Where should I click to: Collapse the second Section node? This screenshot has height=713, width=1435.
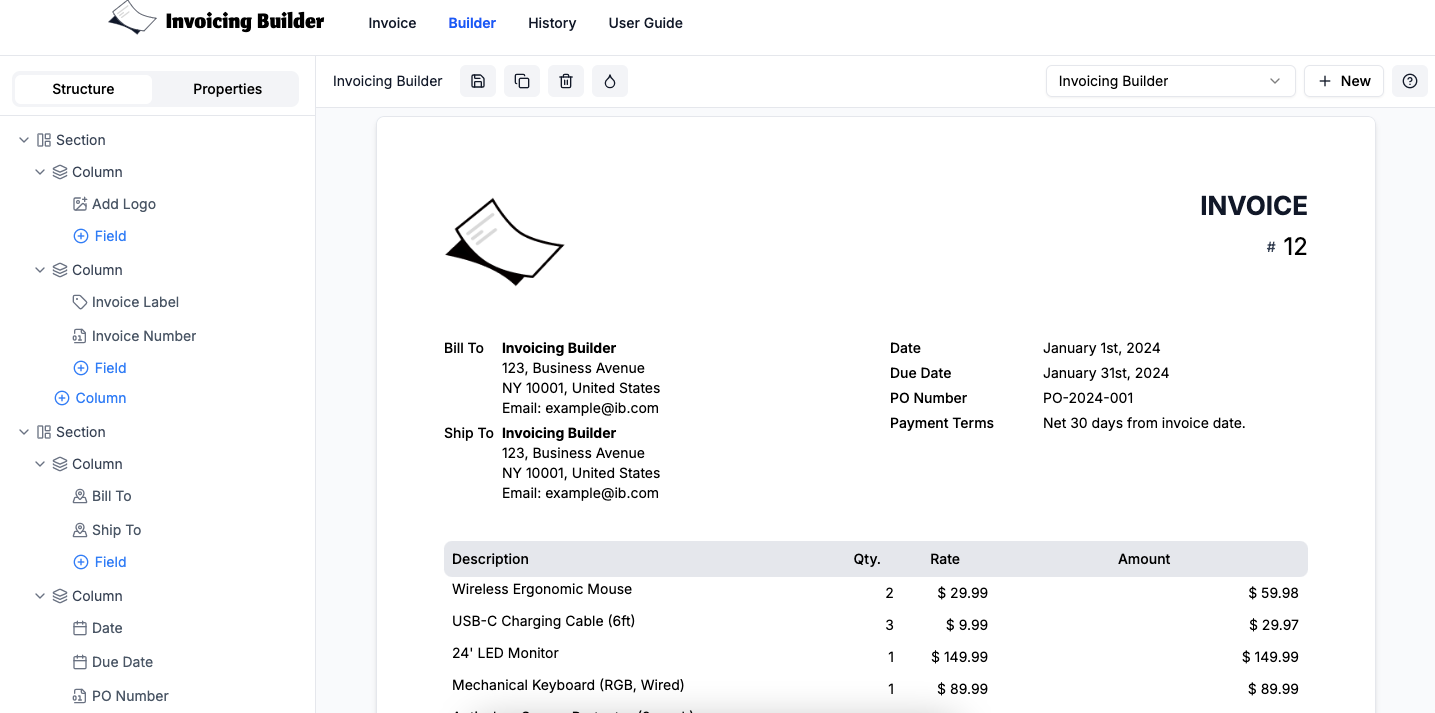click(x=24, y=432)
